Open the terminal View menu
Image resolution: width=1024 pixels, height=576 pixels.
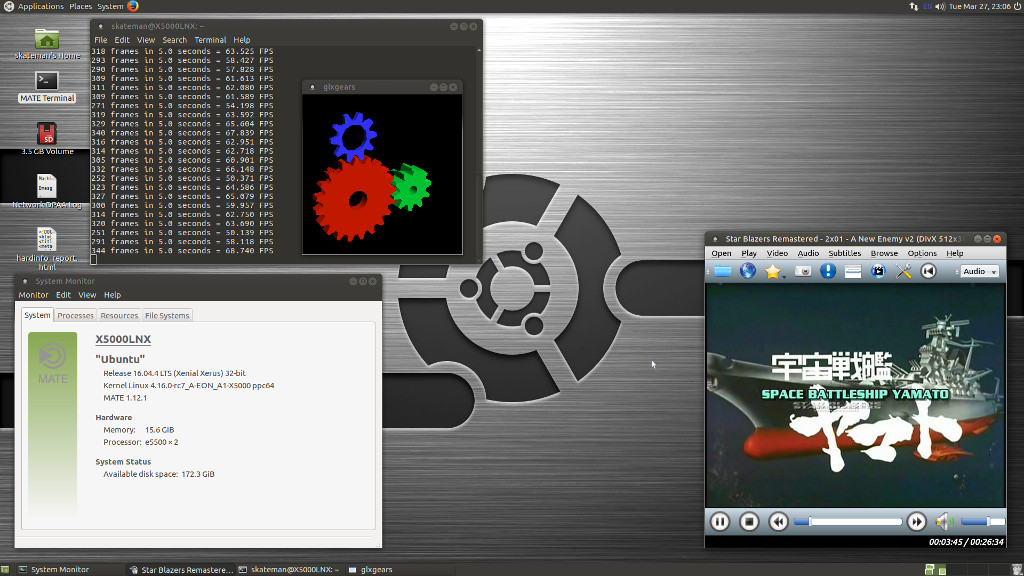(146, 40)
